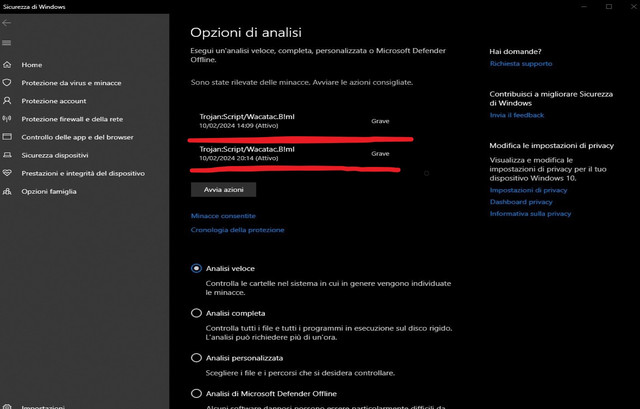
Task: Go to Sicurezza dispositivi menu item
Action: (x=55, y=155)
